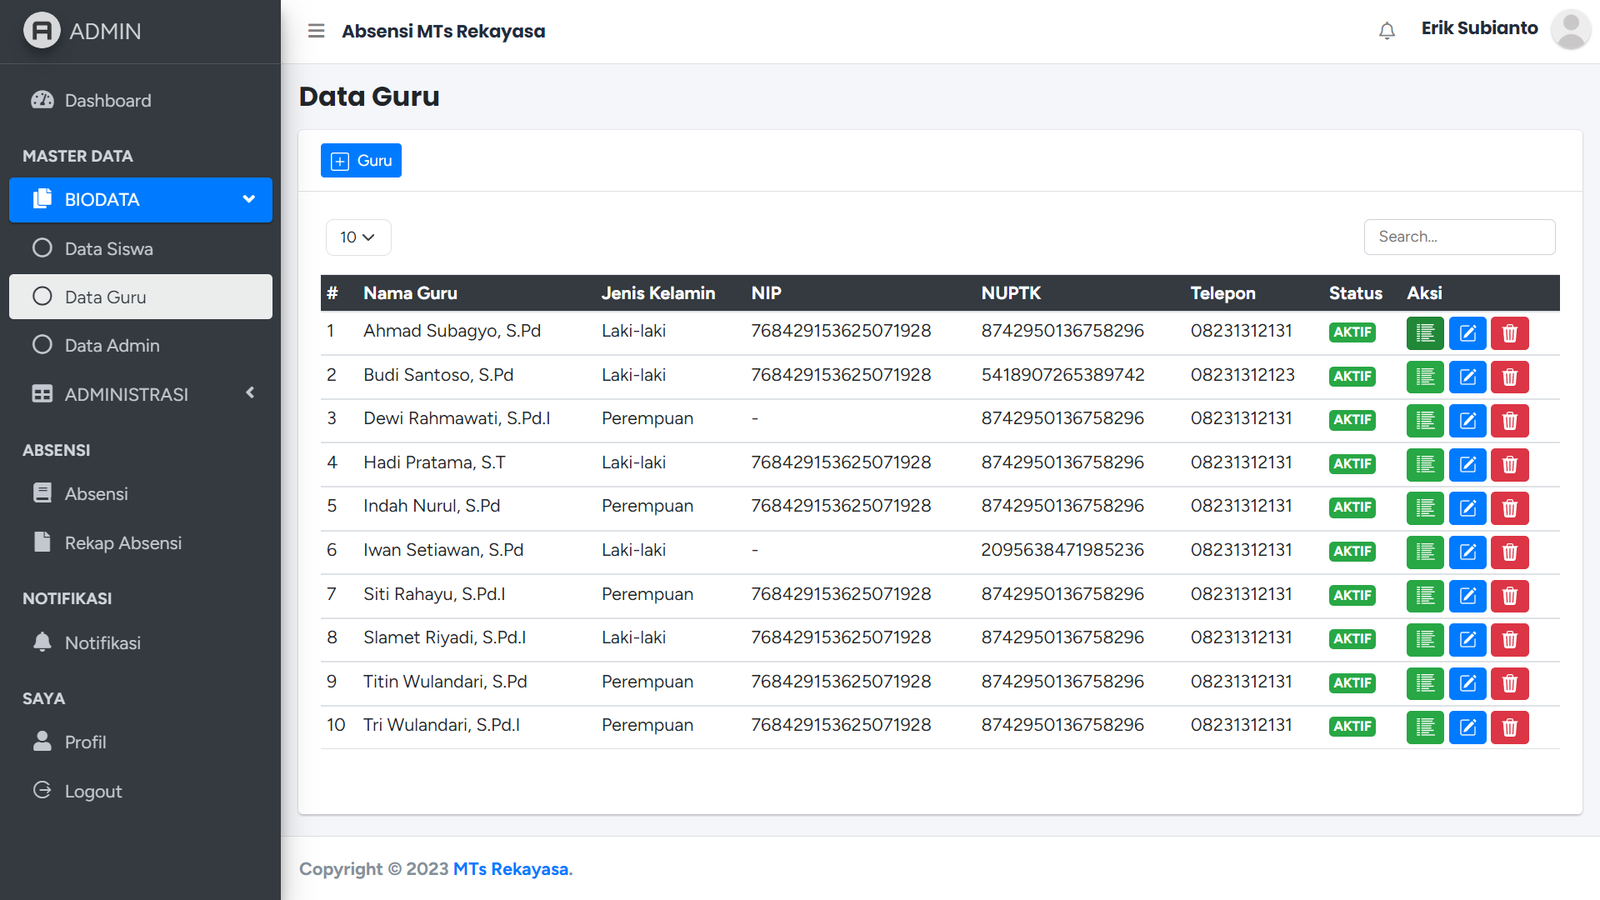Open the MTs Rekayasa footer link
Viewport: 1600px width, 900px height.
(x=512, y=869)
